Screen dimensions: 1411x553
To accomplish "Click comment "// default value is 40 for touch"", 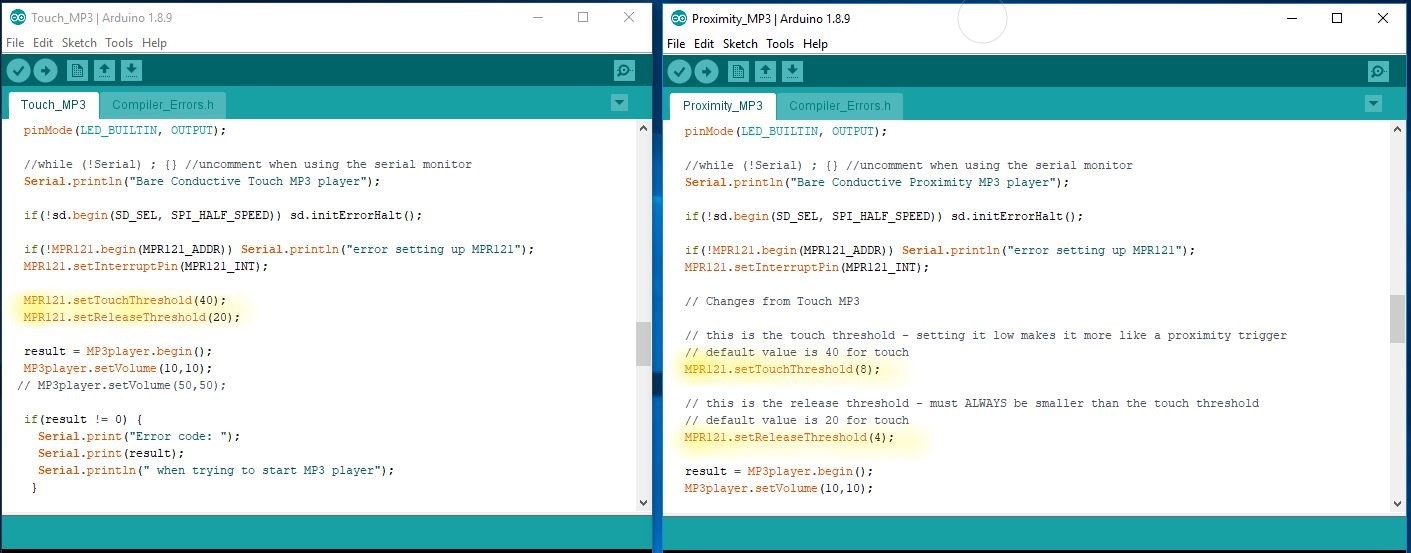I will point(797,352).
